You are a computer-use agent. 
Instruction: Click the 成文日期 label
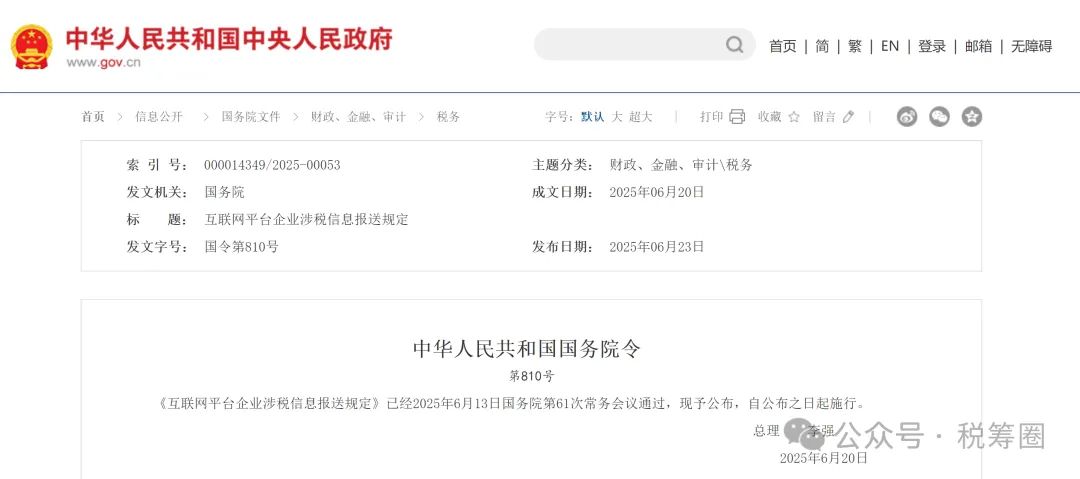[563, 193]
